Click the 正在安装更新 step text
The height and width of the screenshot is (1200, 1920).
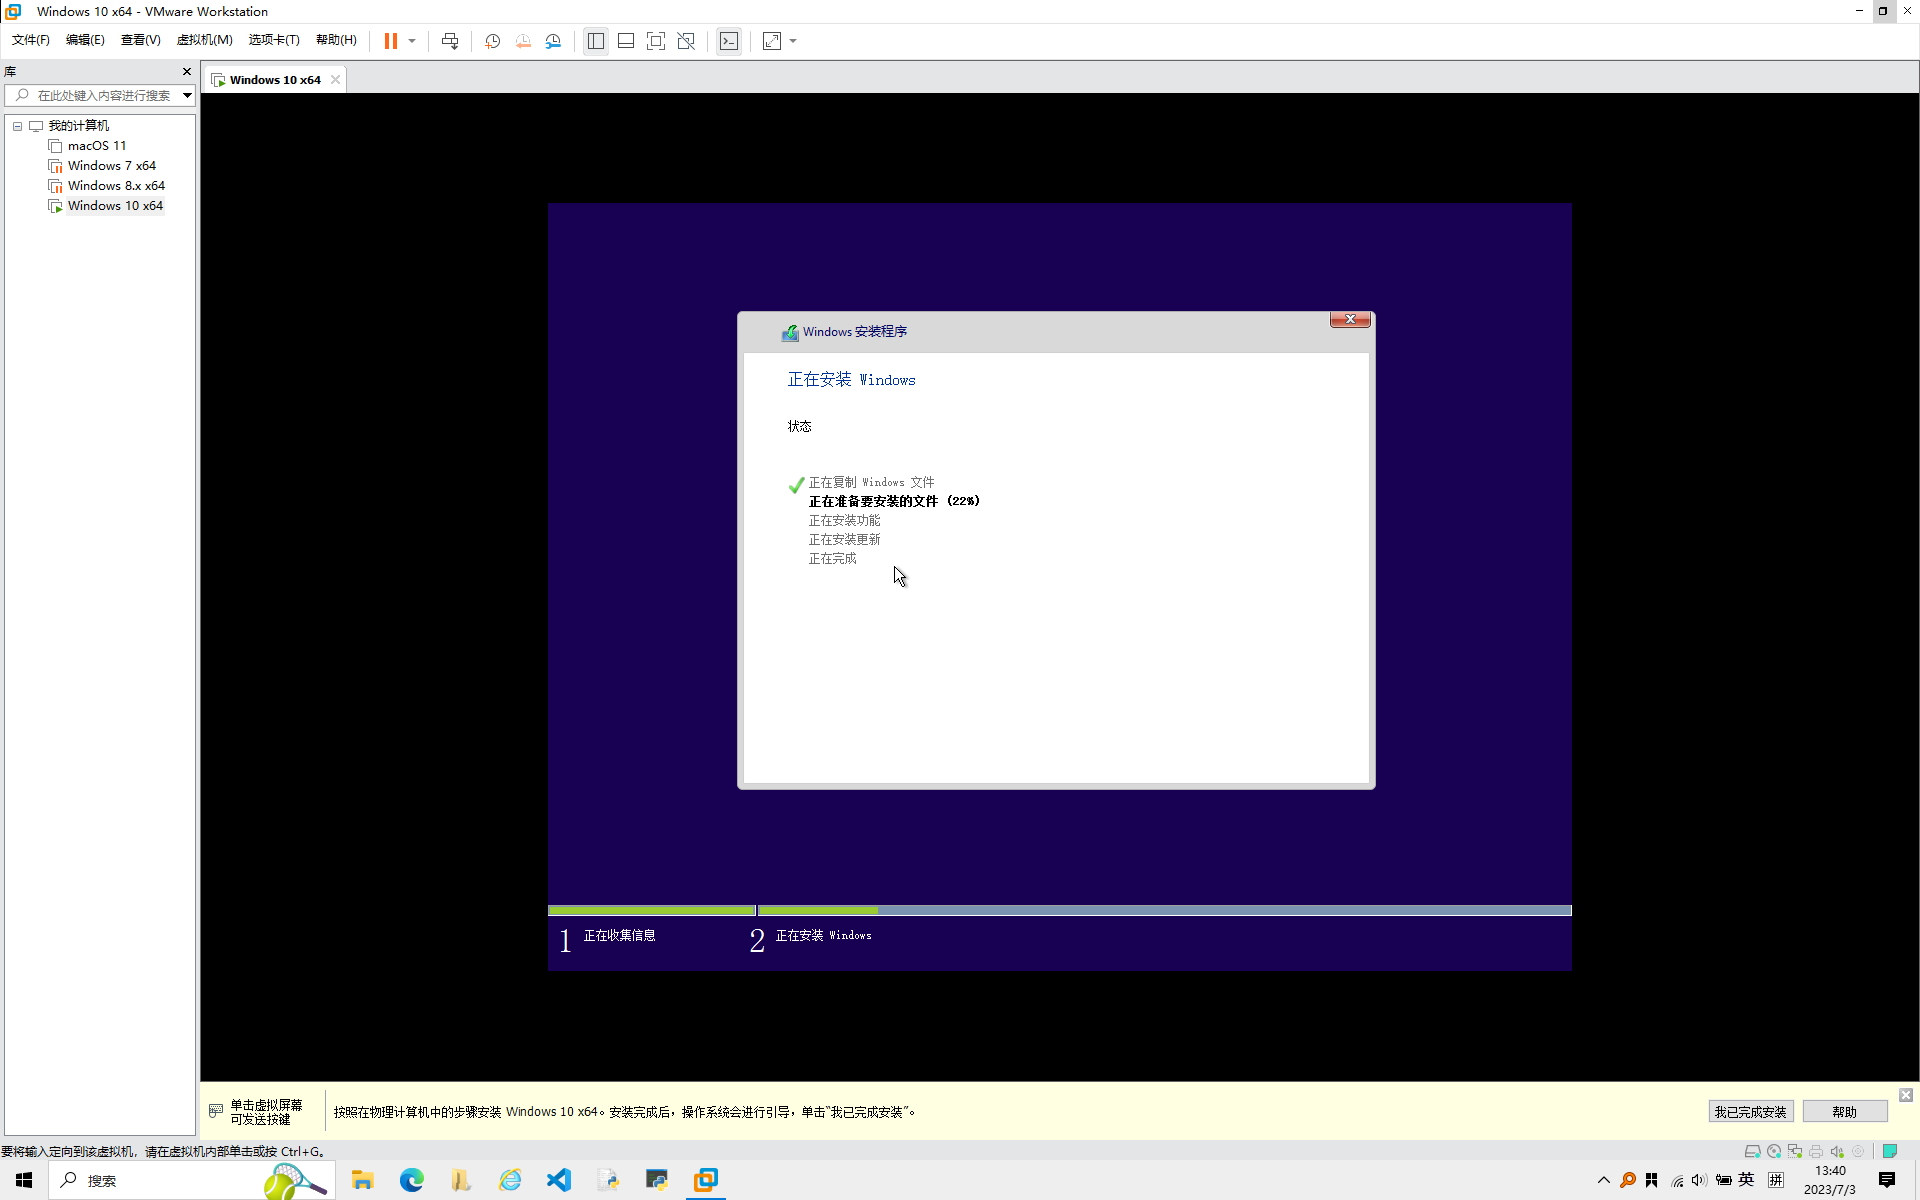(x=845, y=539)
